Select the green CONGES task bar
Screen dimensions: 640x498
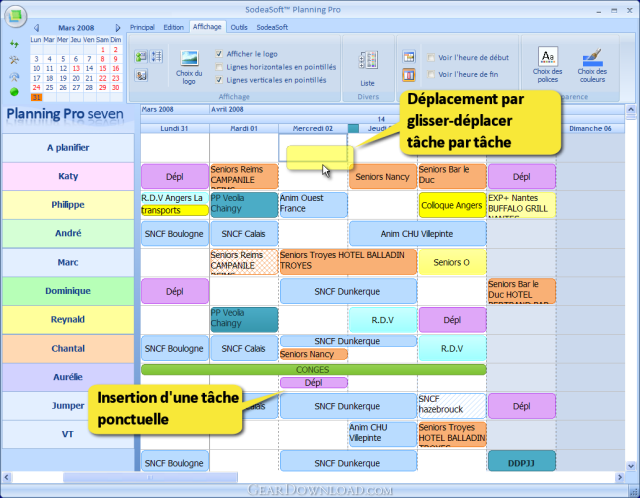pos(313,370)
